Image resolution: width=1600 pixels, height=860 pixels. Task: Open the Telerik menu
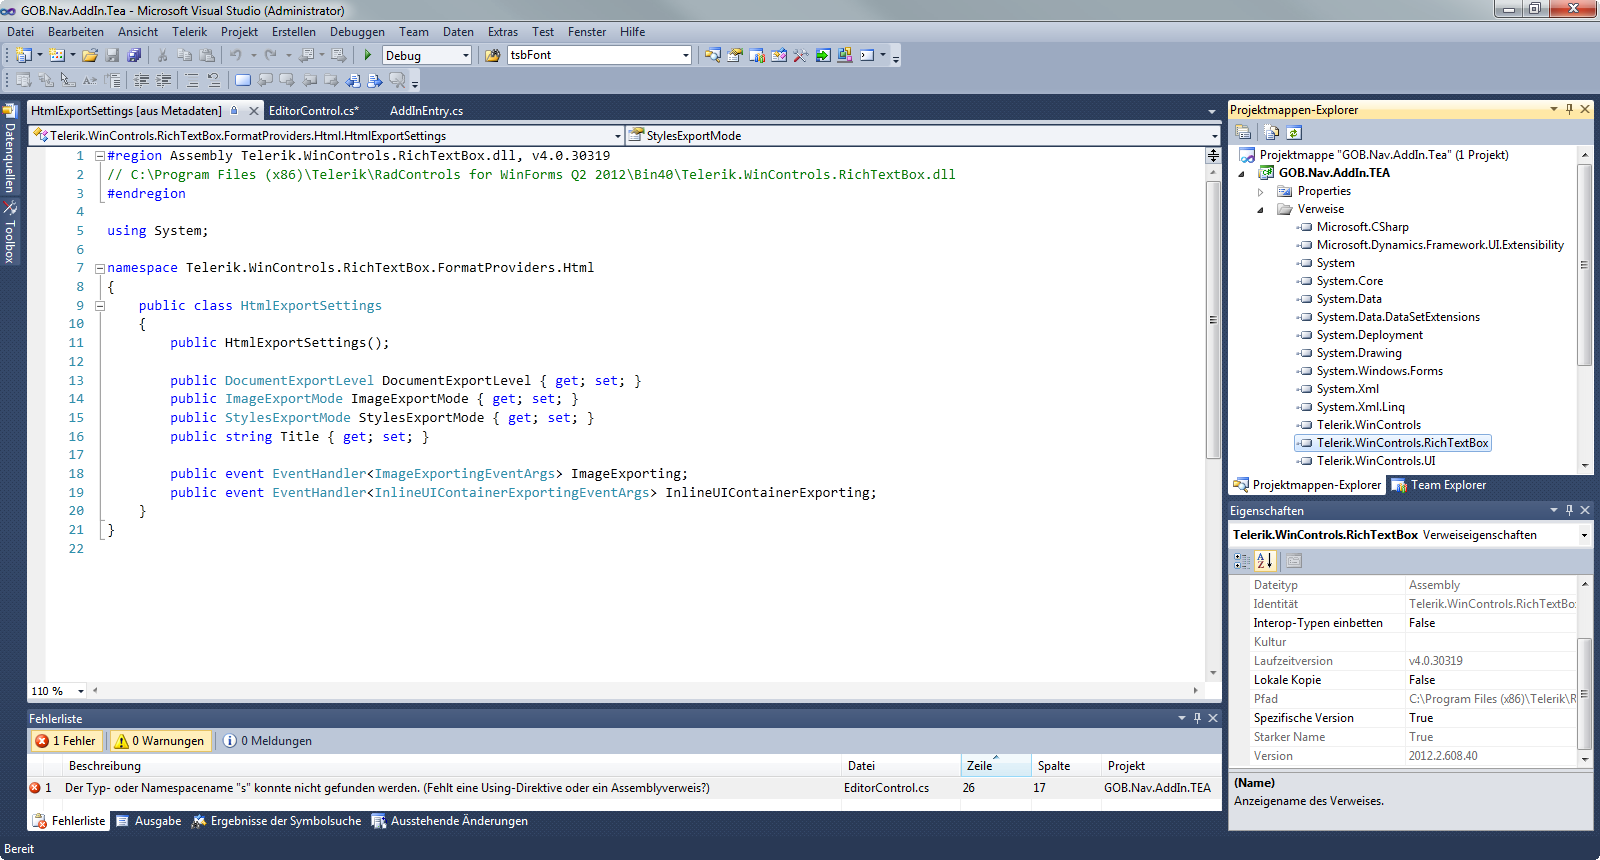(189, 32)
